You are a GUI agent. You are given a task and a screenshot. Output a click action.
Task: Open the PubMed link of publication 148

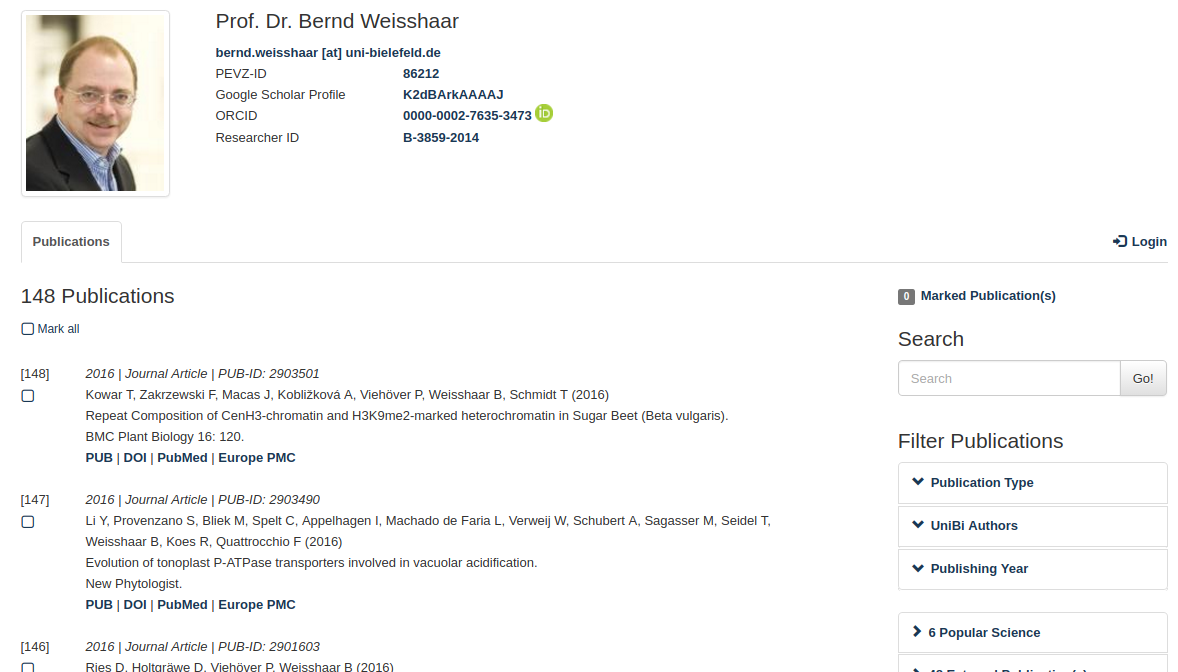pos(182,458)
